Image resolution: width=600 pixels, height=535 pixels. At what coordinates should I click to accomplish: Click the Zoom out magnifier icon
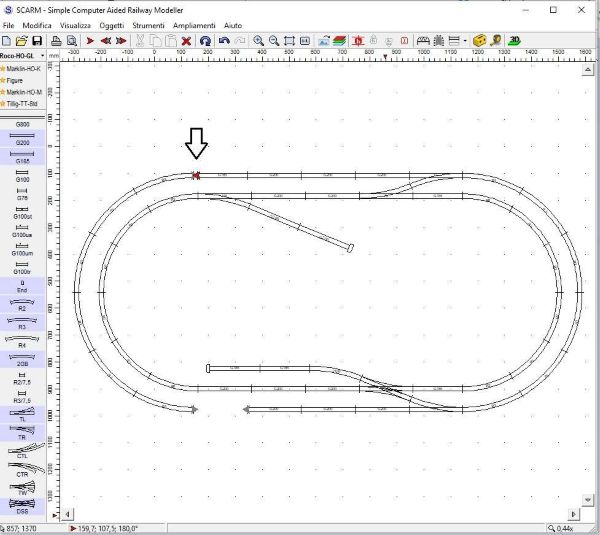tap(273, 40)
